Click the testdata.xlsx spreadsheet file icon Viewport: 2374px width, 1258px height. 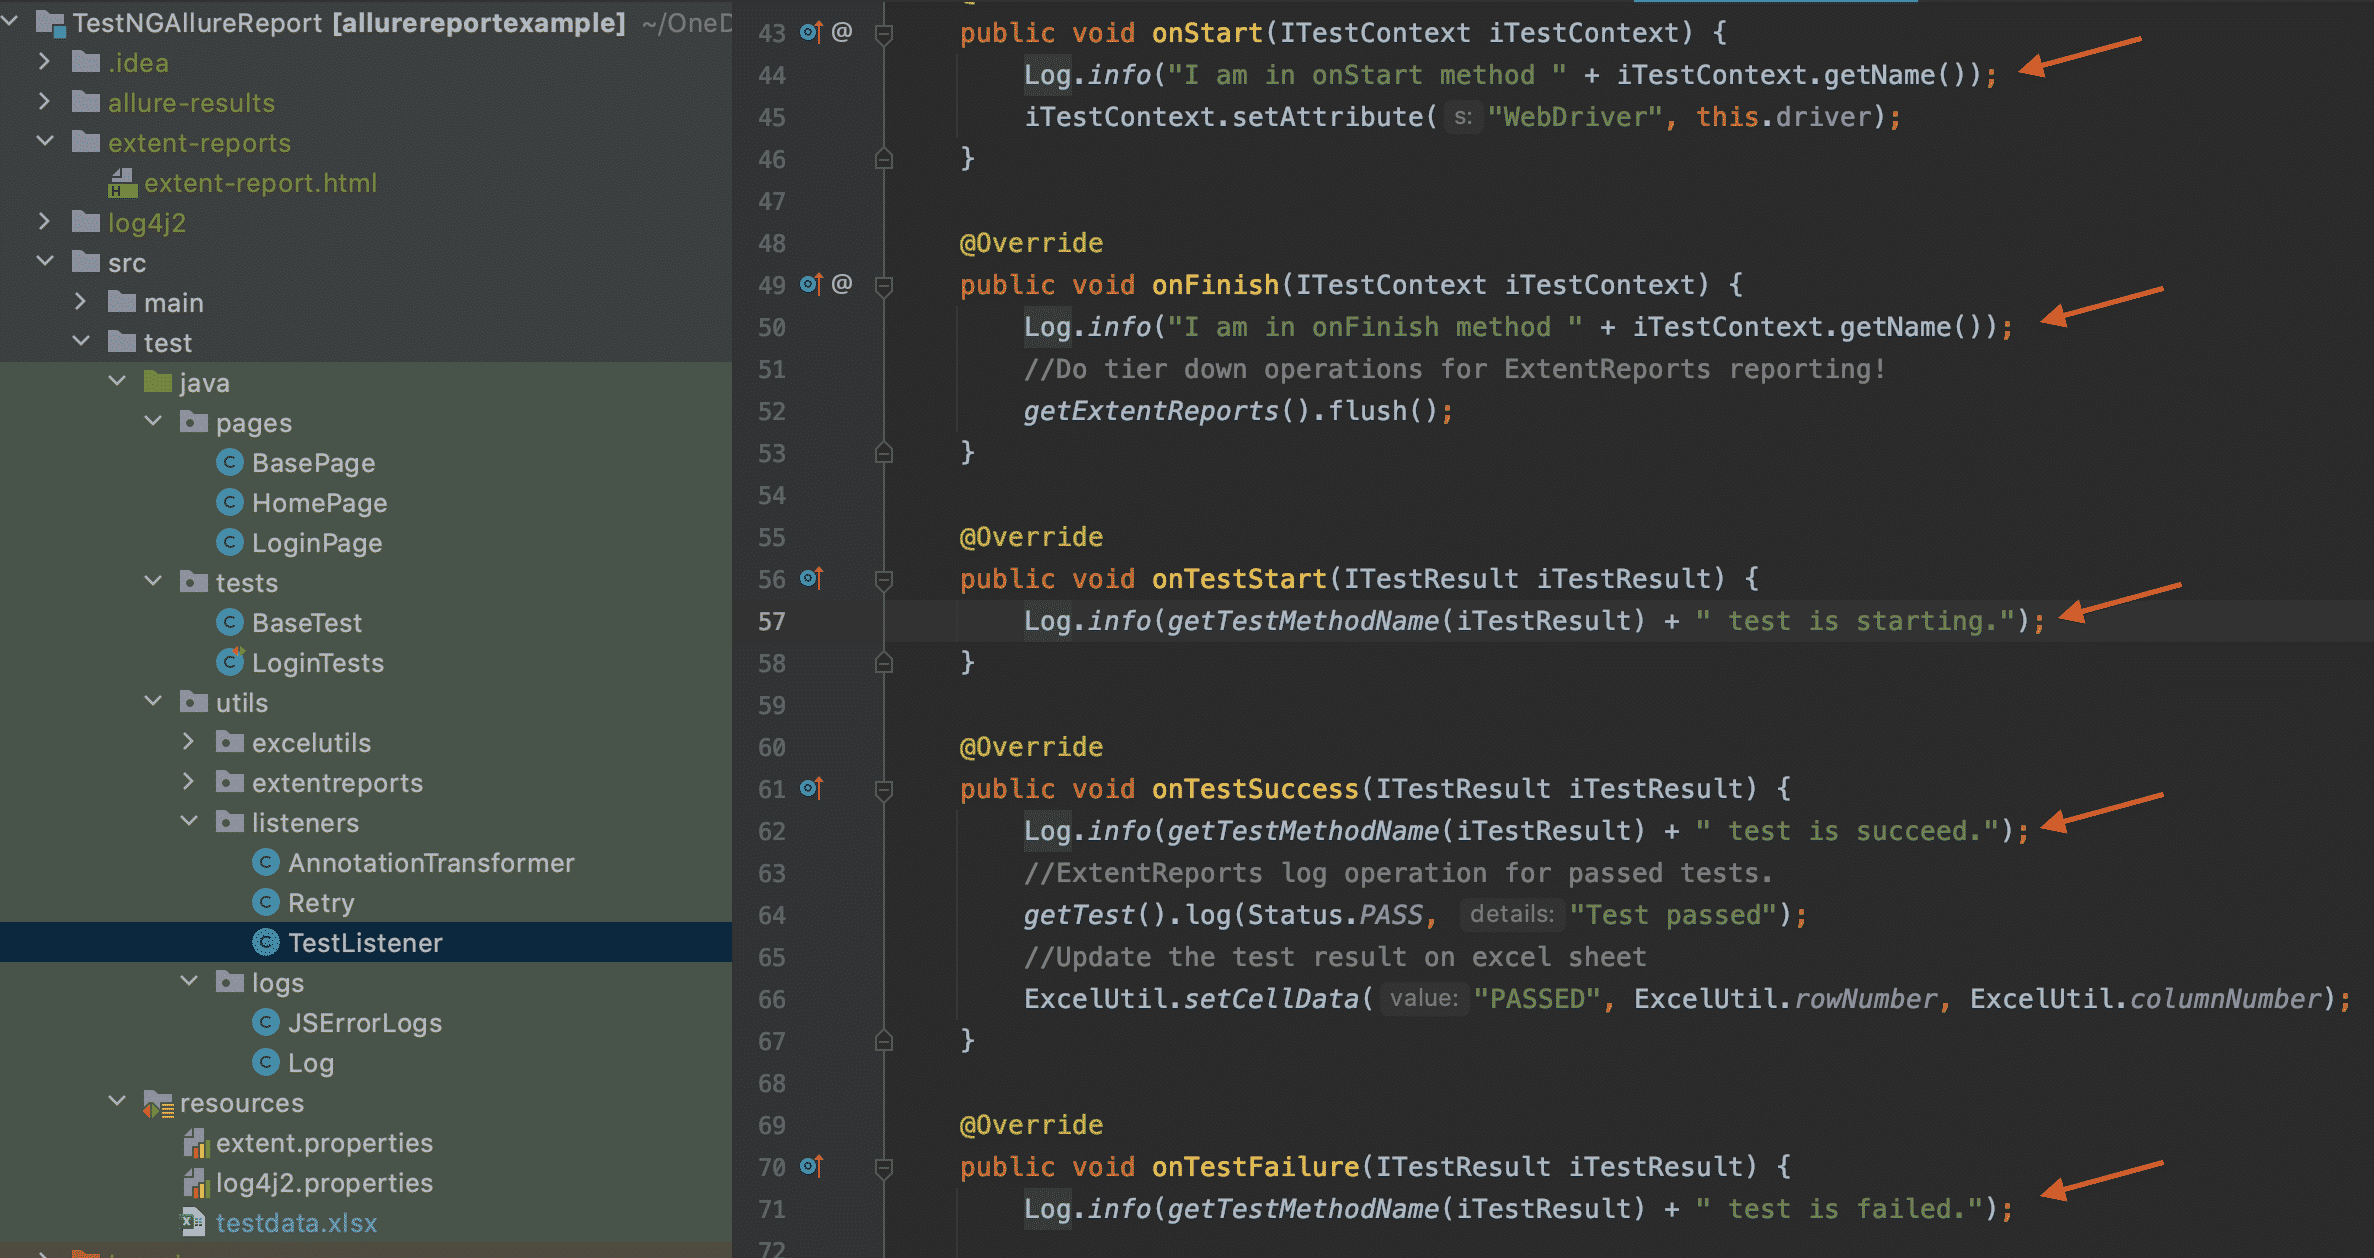193,1222
